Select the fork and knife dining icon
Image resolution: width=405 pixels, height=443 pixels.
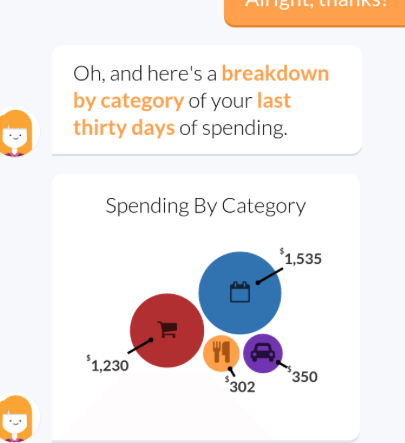221,352
